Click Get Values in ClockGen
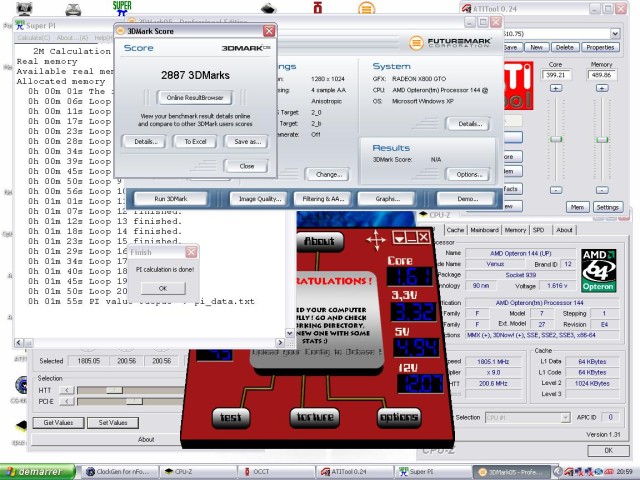This screenshot has width=640, height=480. 58,423
